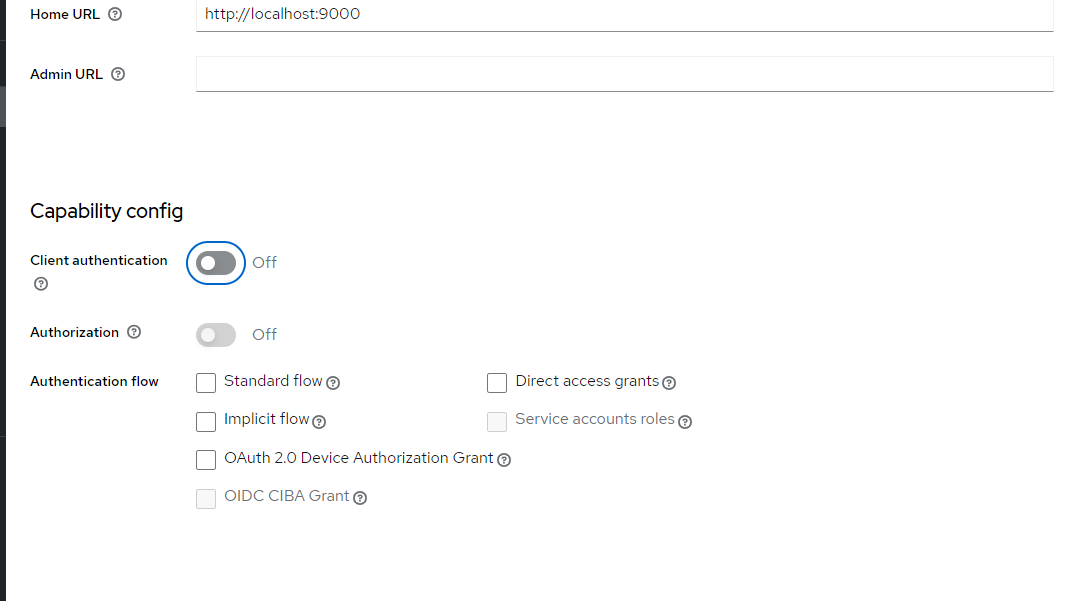Turn on the Authorization switch

[x=215, y=334]
